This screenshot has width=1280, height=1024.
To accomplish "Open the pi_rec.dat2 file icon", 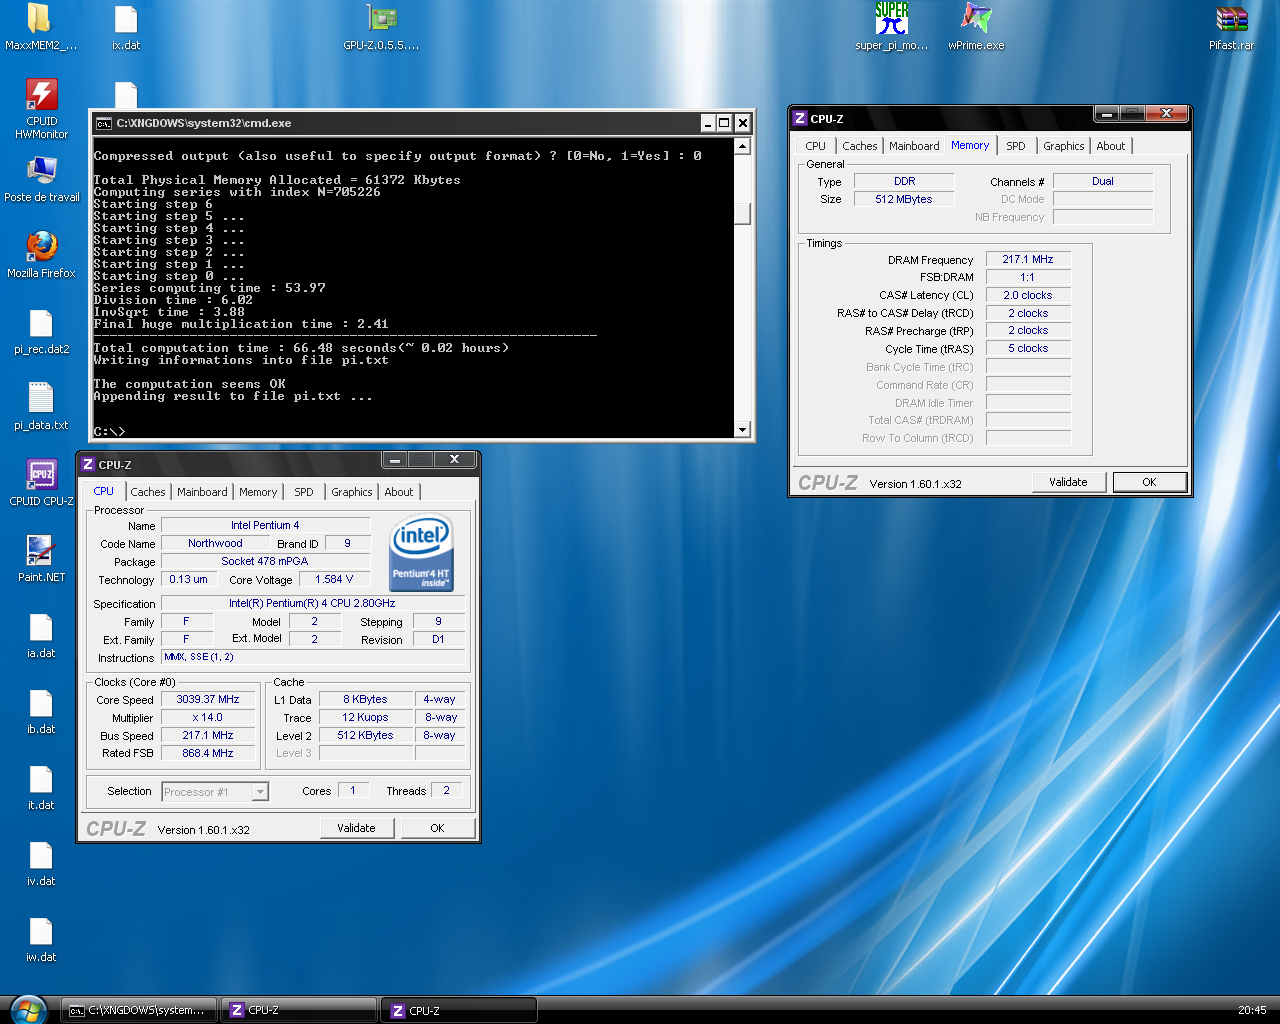I will click(x=41, y=322).
